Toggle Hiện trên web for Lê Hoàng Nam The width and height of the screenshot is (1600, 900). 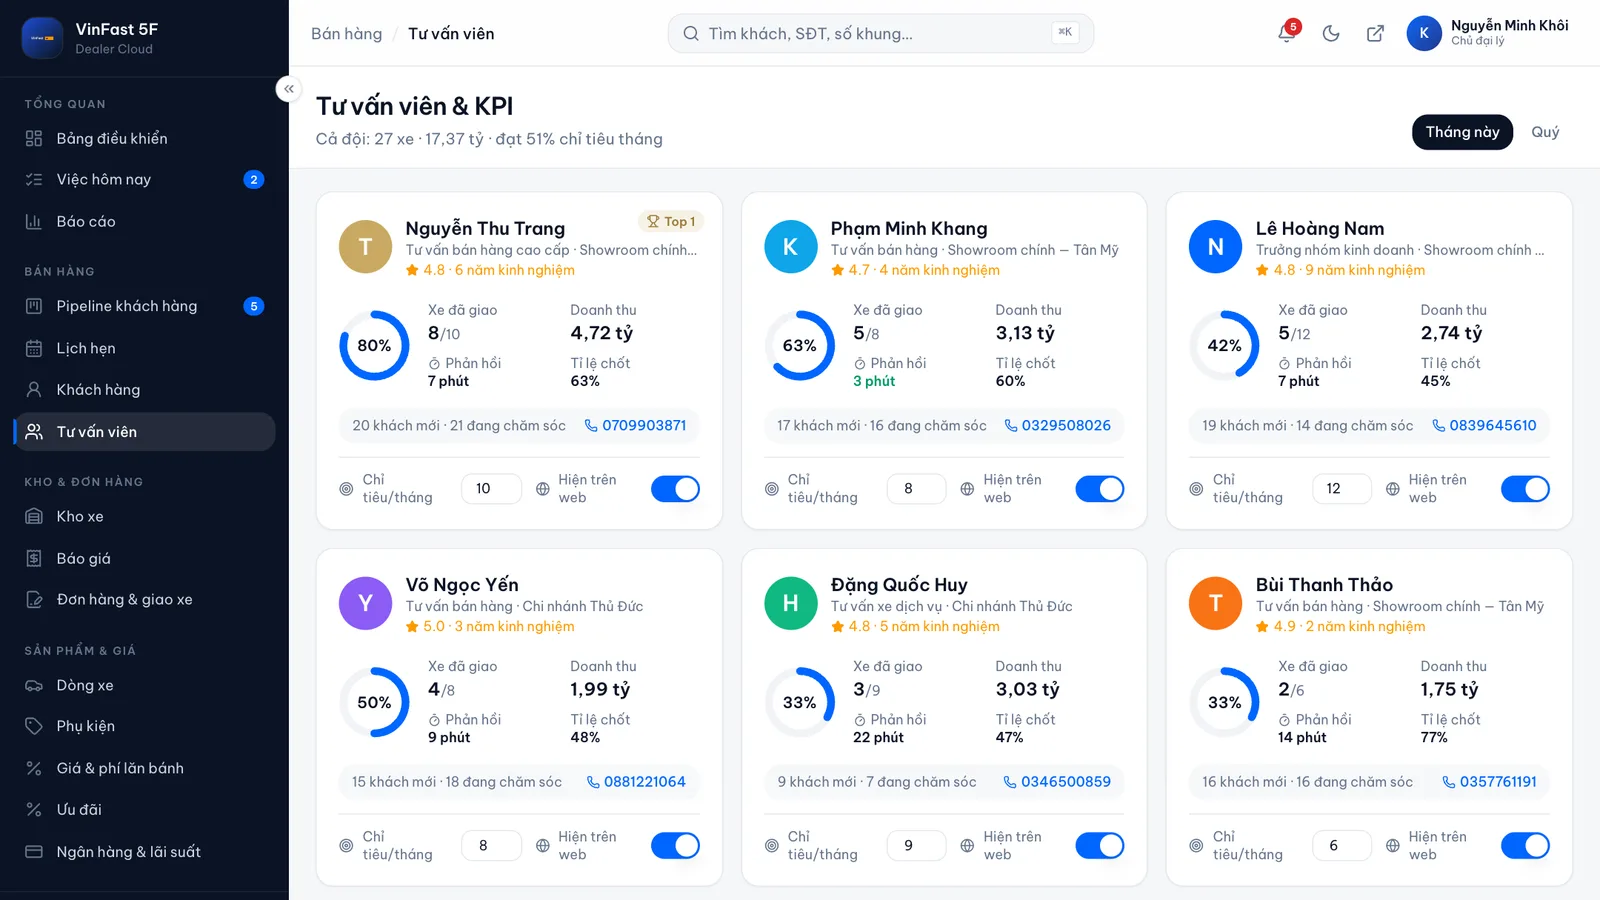(1525, 489)
